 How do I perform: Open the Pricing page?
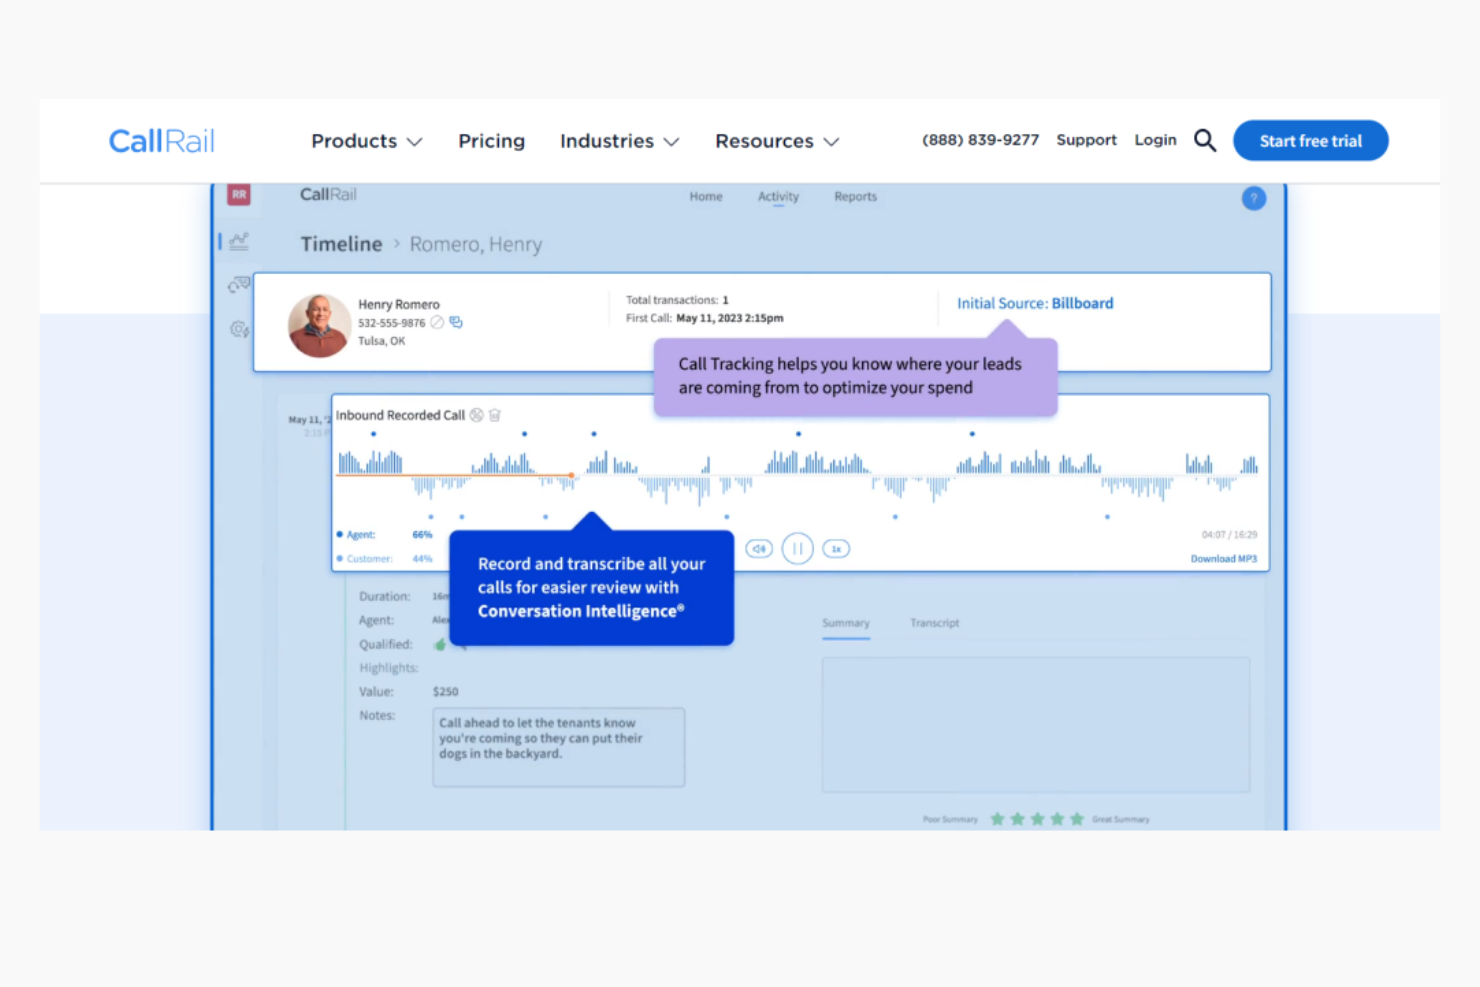click(491, 141)
